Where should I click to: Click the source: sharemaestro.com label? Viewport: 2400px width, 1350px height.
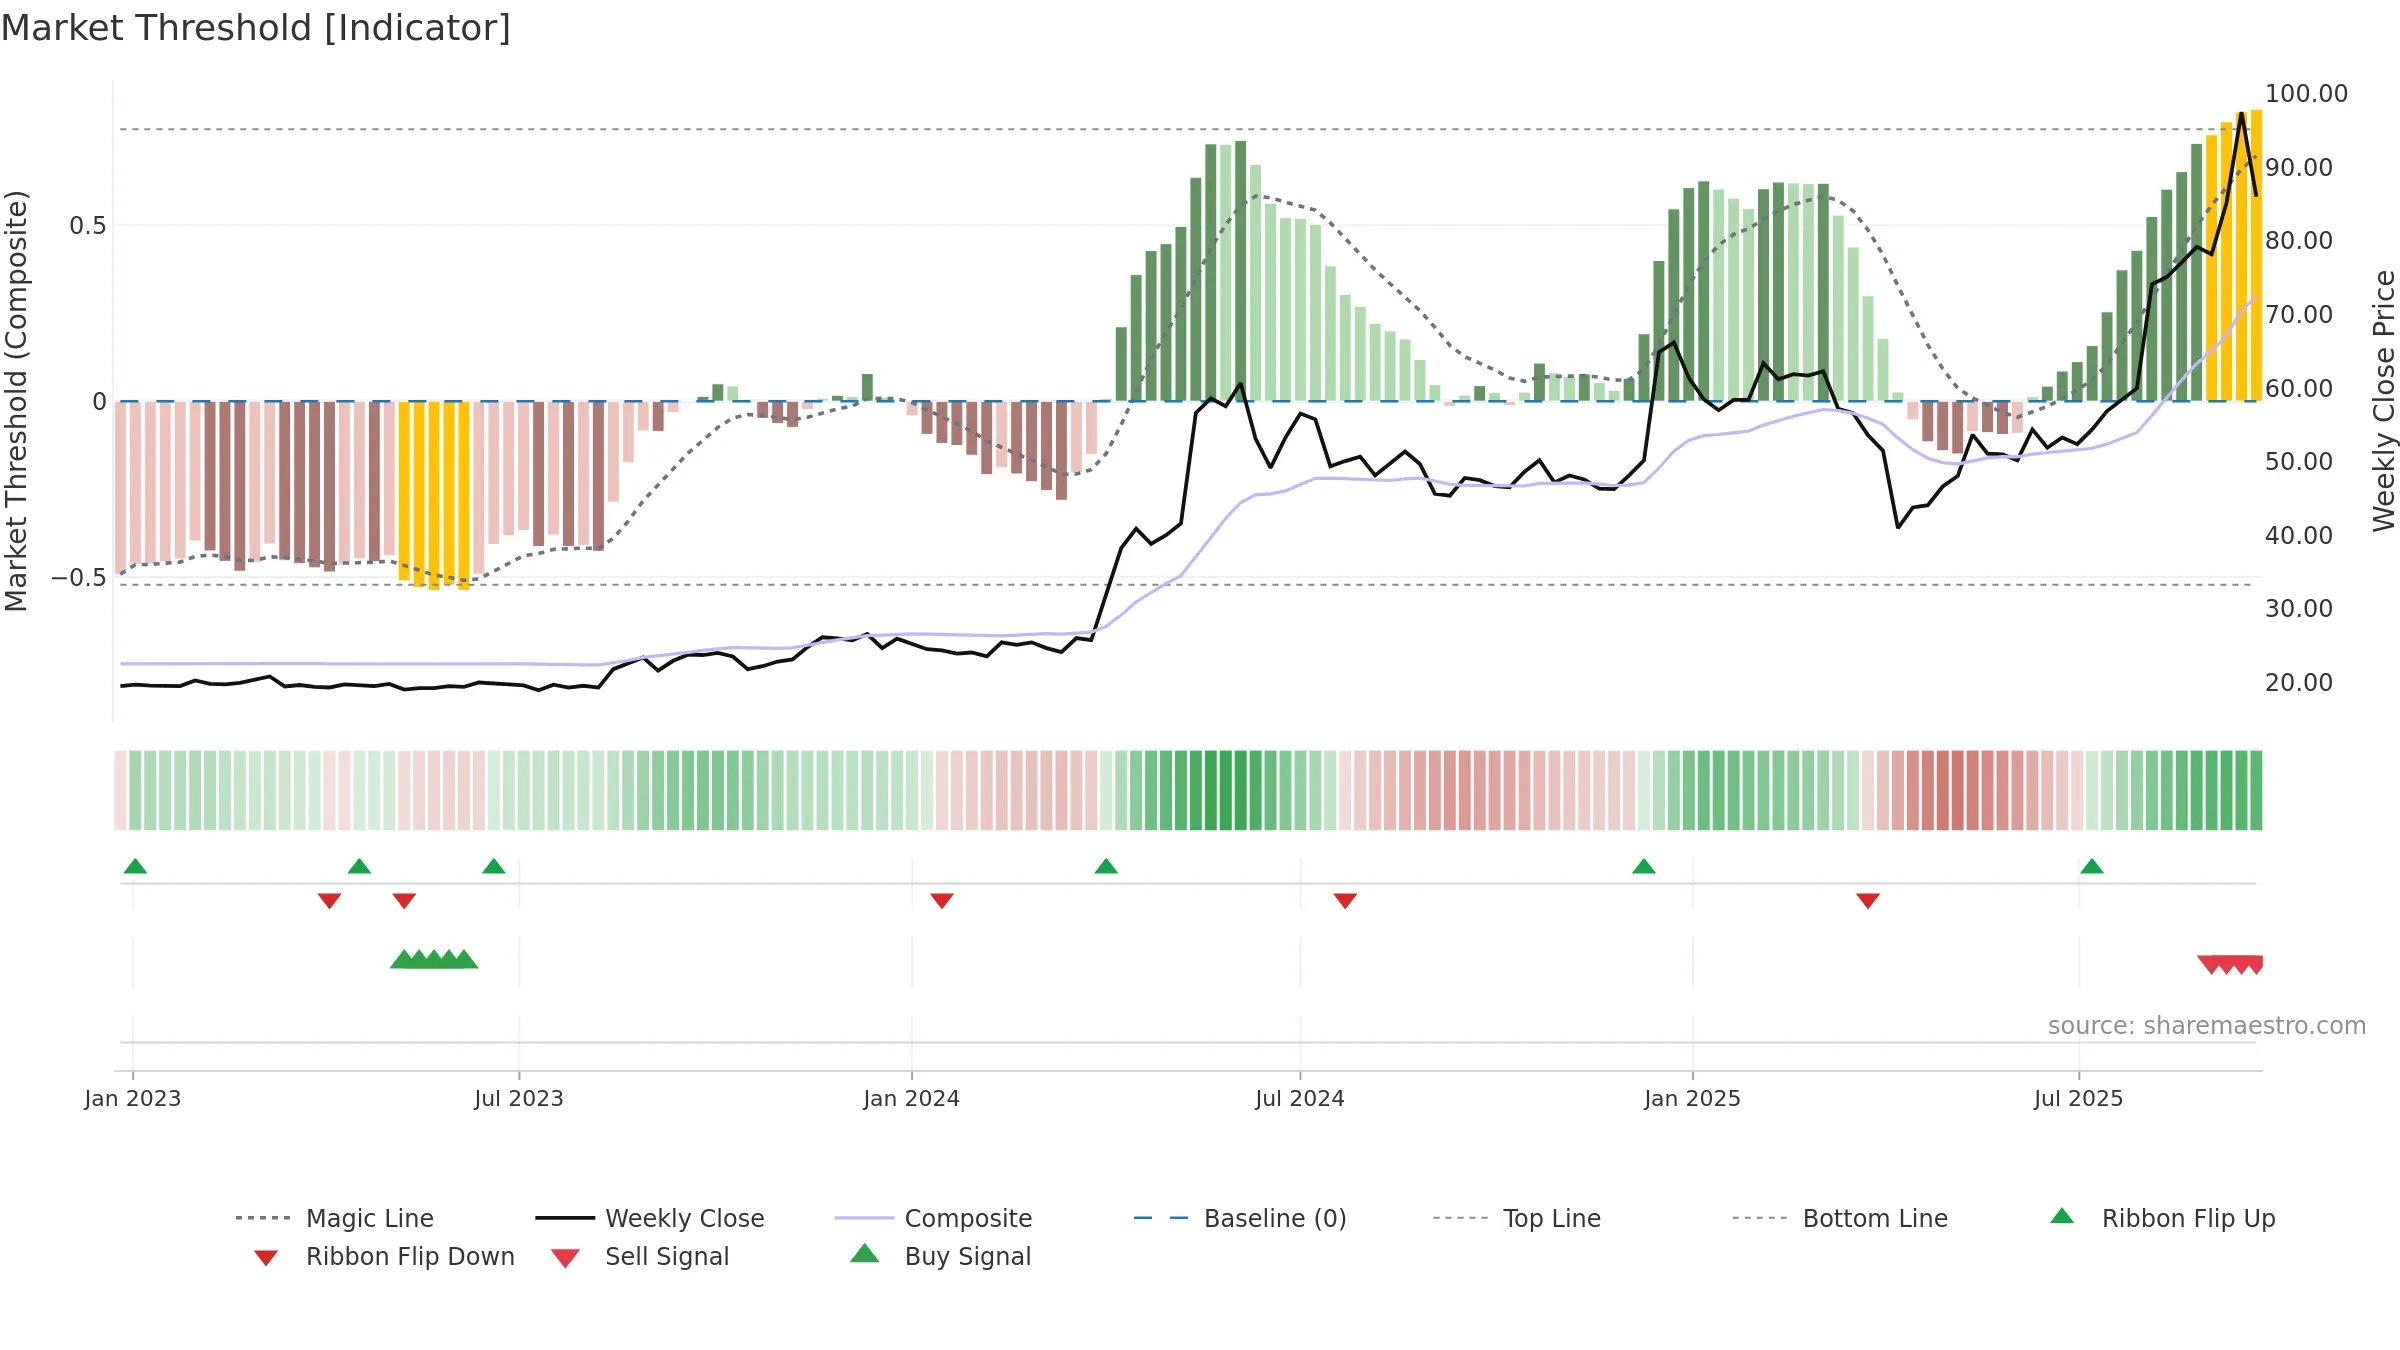[x=2207, y=1026]
